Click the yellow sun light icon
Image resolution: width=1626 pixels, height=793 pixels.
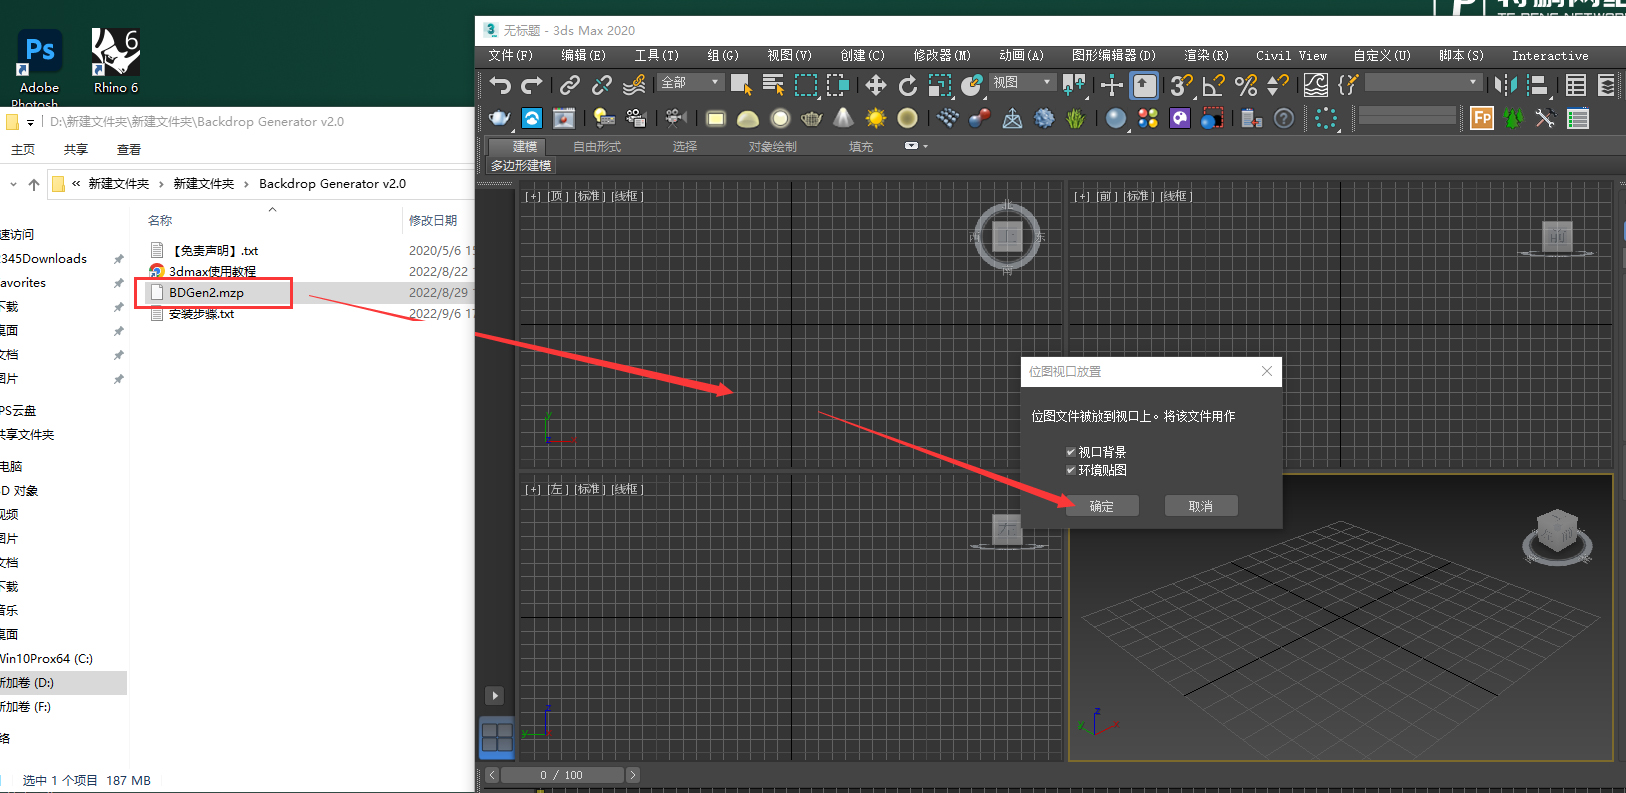(x=875, y=119)
